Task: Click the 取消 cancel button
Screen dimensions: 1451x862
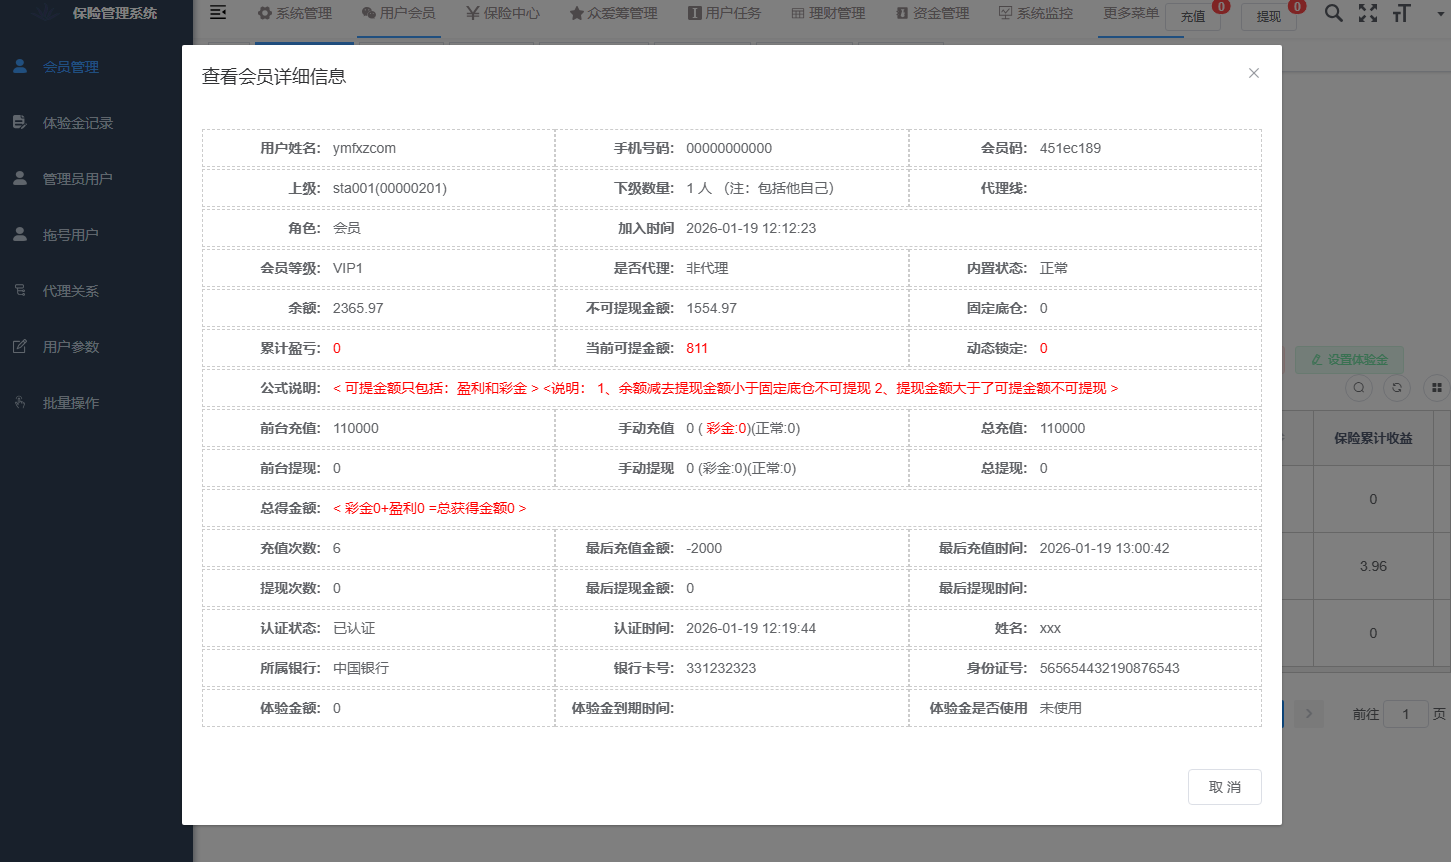Action: click(x=1224, y=787)
